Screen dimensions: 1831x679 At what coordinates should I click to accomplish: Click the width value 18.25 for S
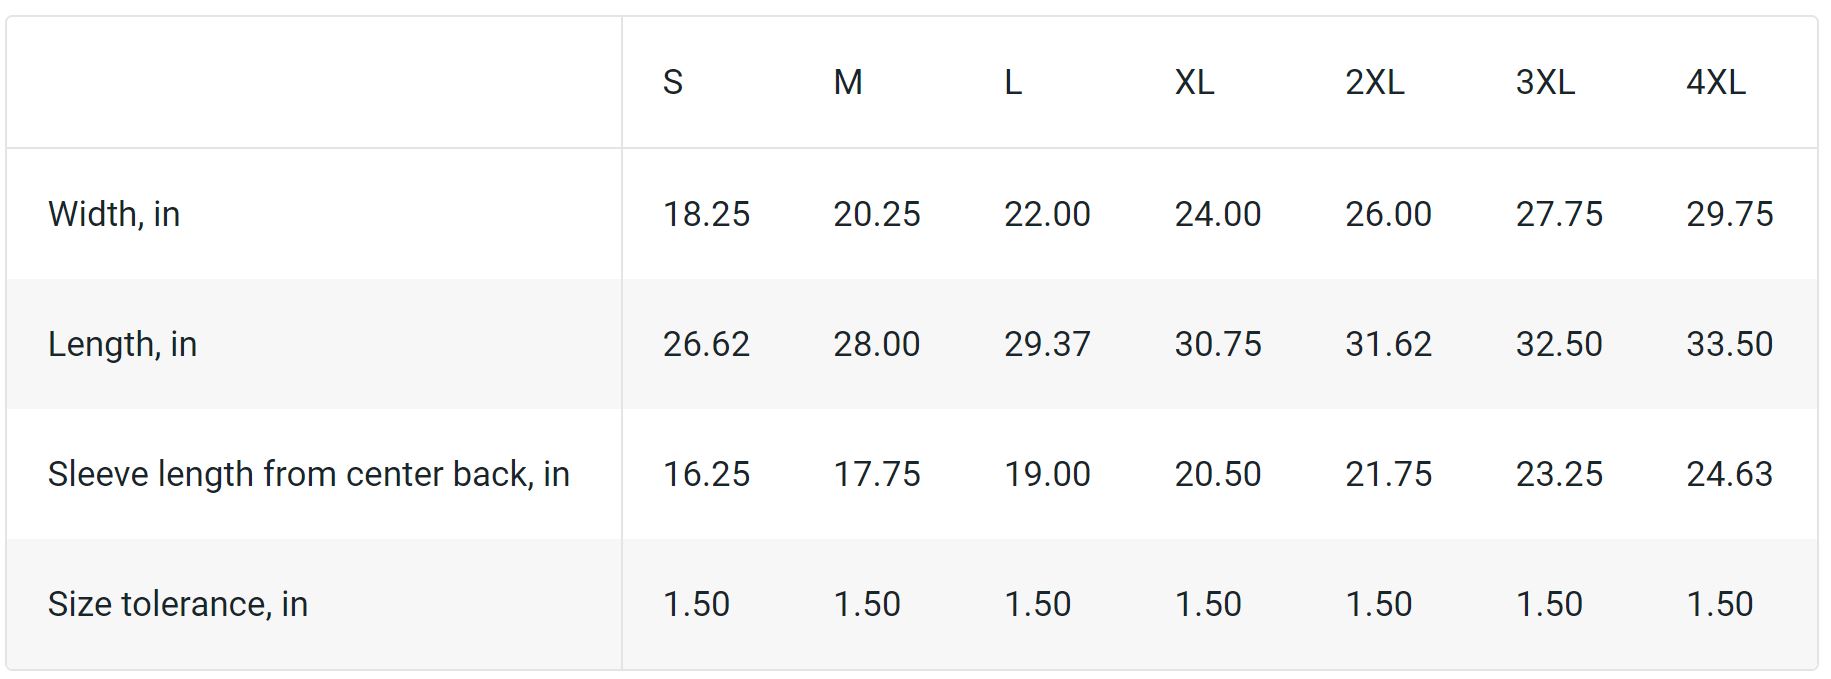pos(706,214)
